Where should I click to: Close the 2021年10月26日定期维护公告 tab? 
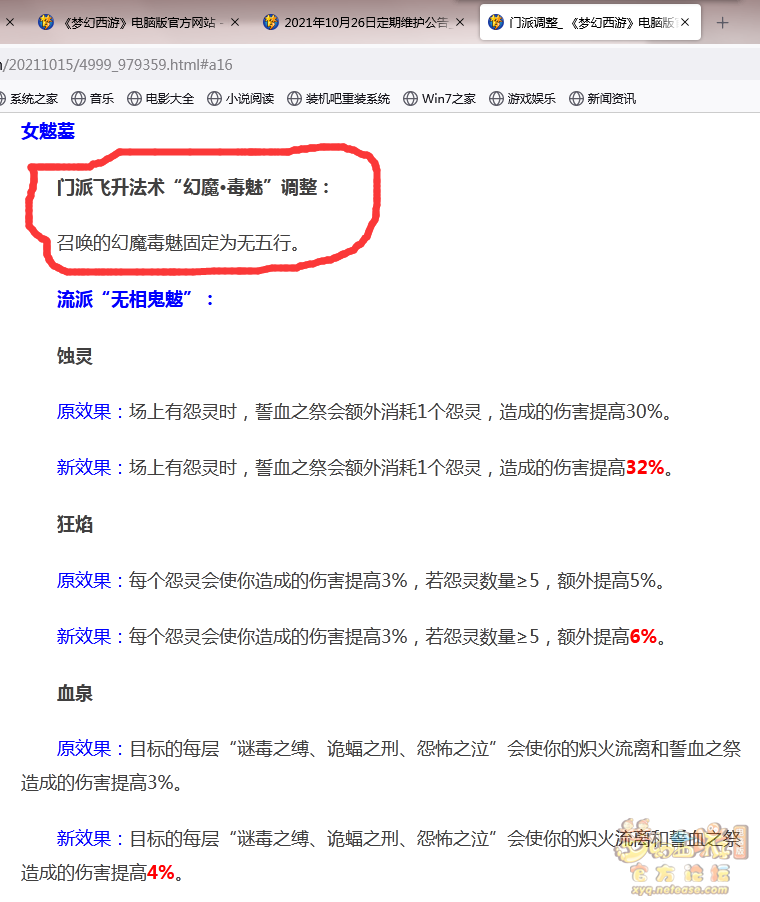point(460,22)
